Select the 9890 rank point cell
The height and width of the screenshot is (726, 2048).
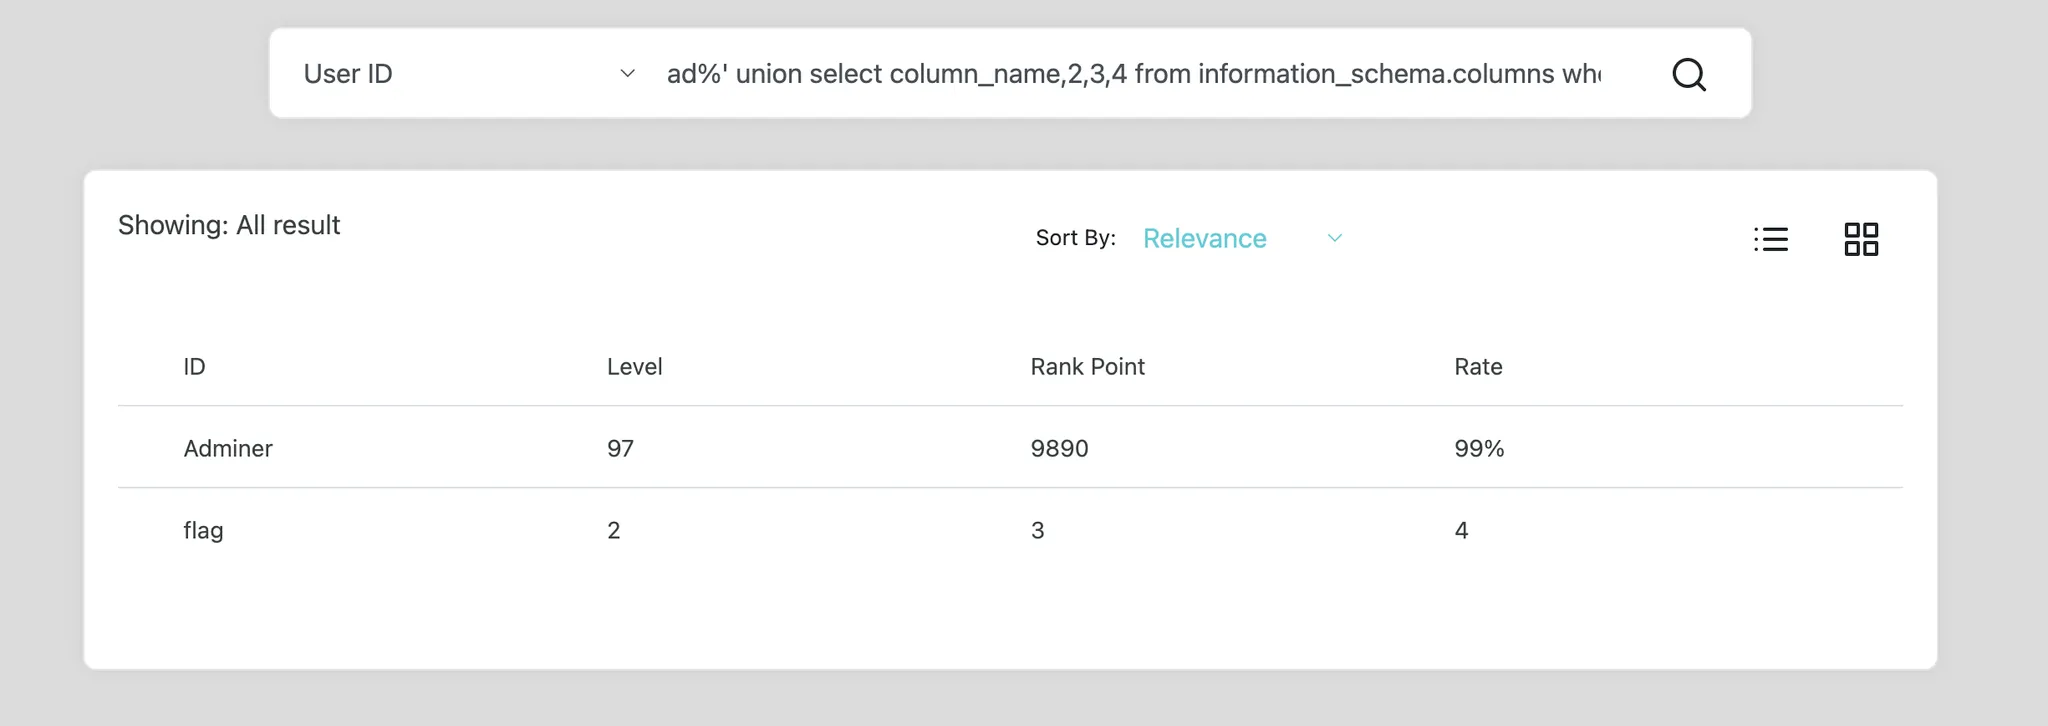point(1059,449)
